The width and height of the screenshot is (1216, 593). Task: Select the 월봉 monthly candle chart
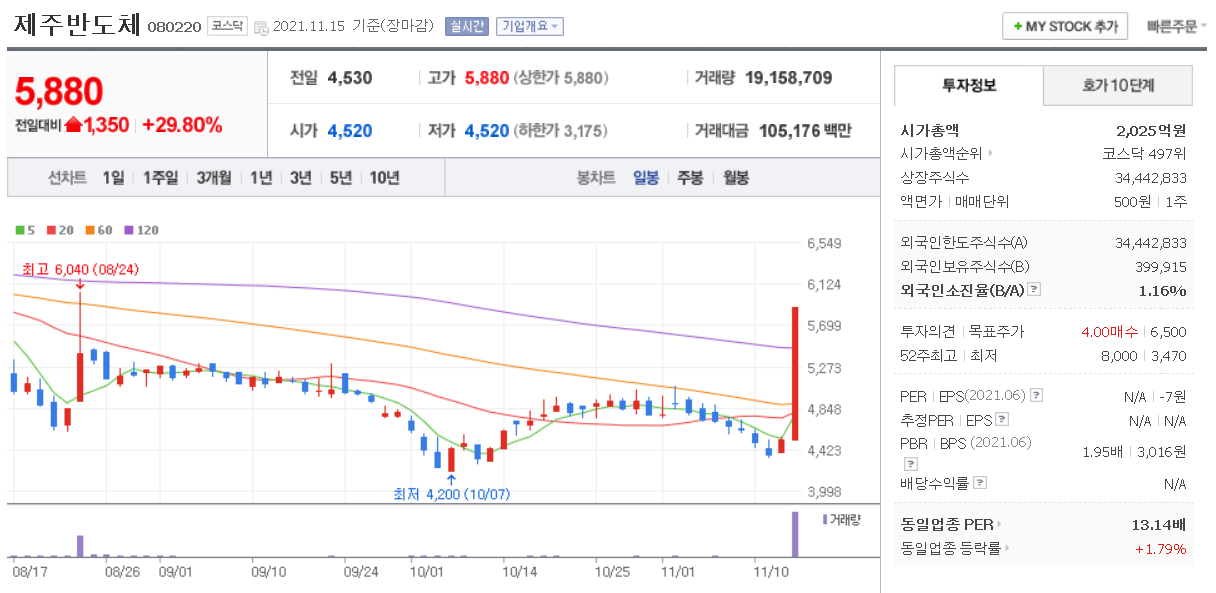click(735, 178)
